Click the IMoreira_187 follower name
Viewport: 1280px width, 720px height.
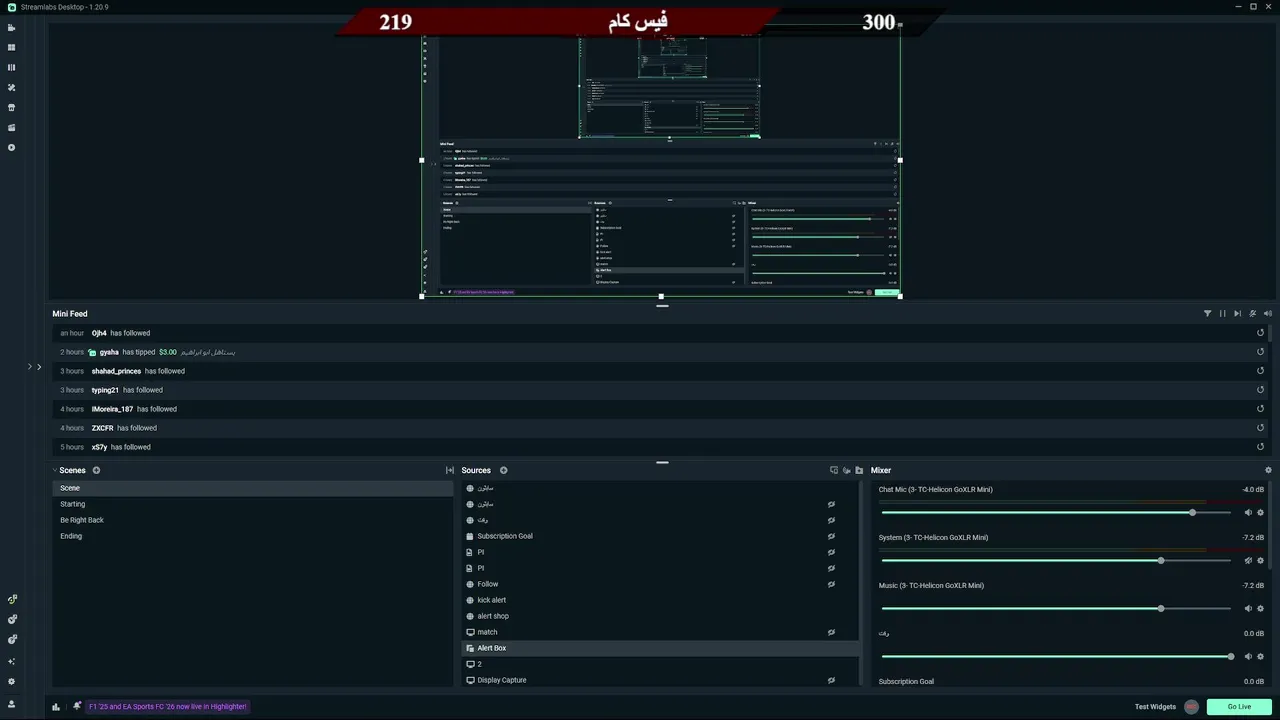pos(112,409)
